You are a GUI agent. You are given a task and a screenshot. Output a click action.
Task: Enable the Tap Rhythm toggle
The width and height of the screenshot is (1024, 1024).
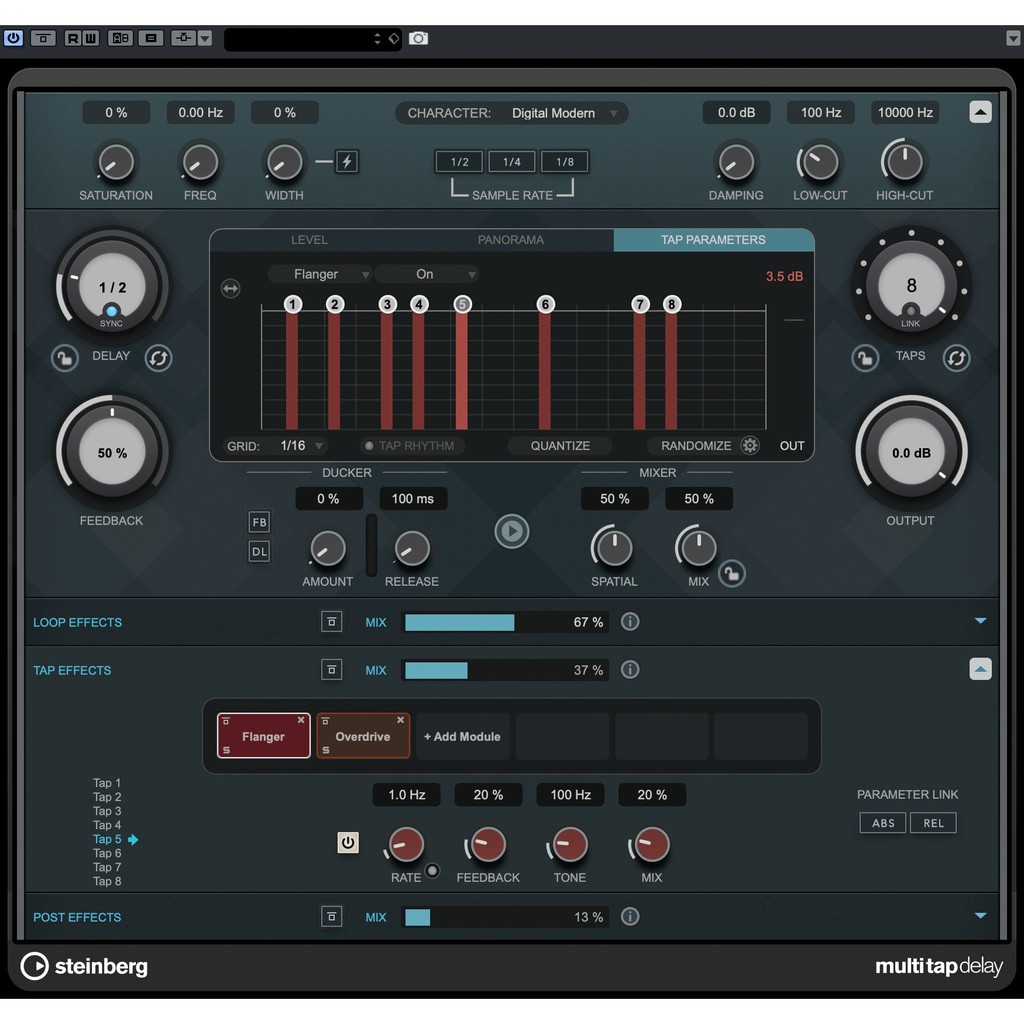point(410,446)
